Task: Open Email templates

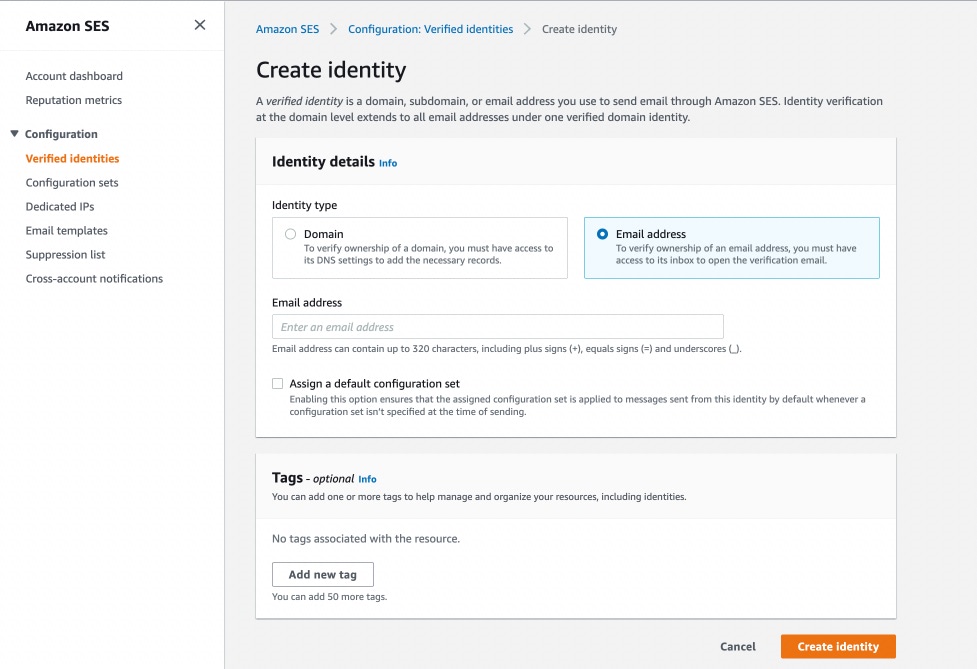Action: [x=65, y=230]
